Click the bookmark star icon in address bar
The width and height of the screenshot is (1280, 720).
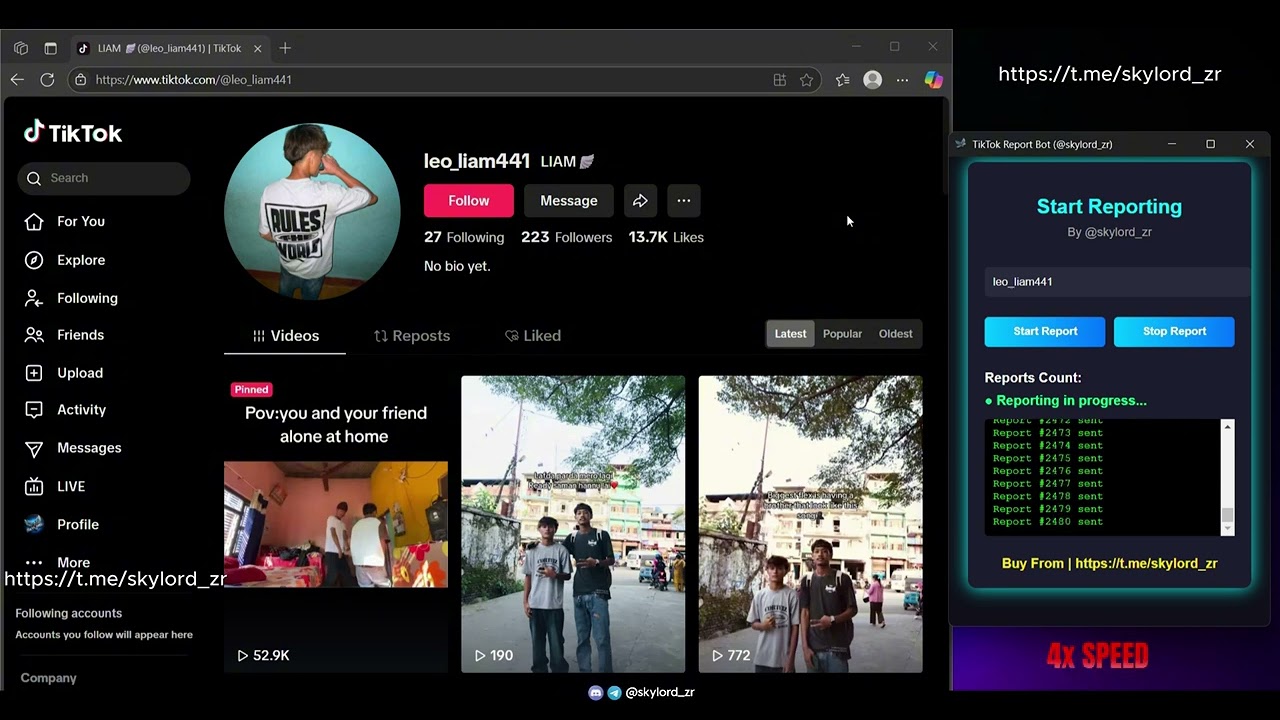click(x=806, y=80)
